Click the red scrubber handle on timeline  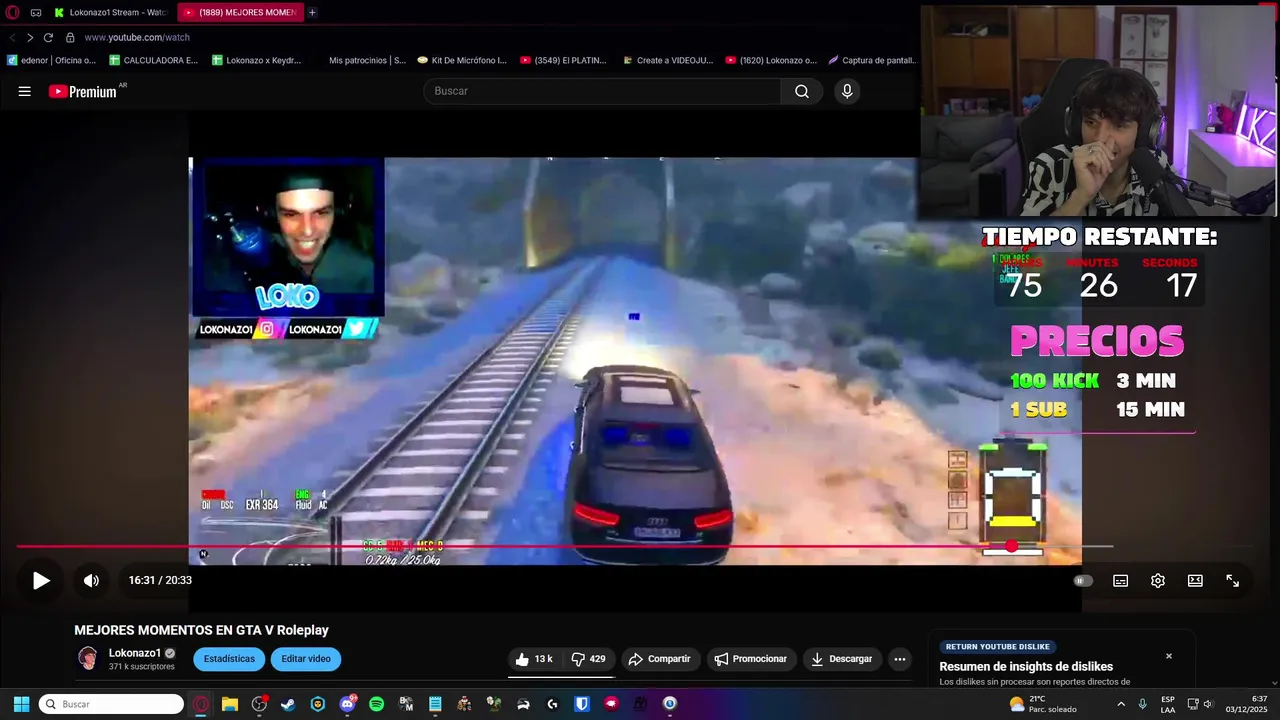[1012, 546]
